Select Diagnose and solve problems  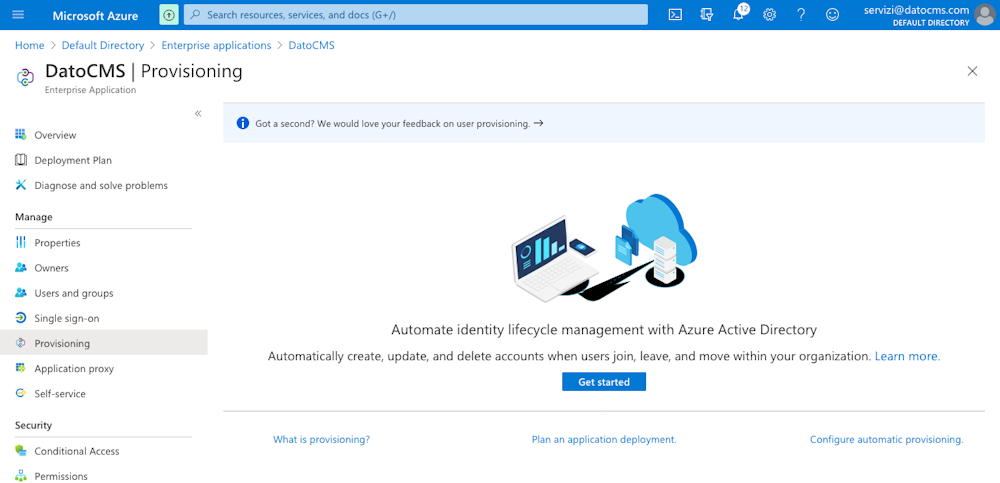[103, 186]
